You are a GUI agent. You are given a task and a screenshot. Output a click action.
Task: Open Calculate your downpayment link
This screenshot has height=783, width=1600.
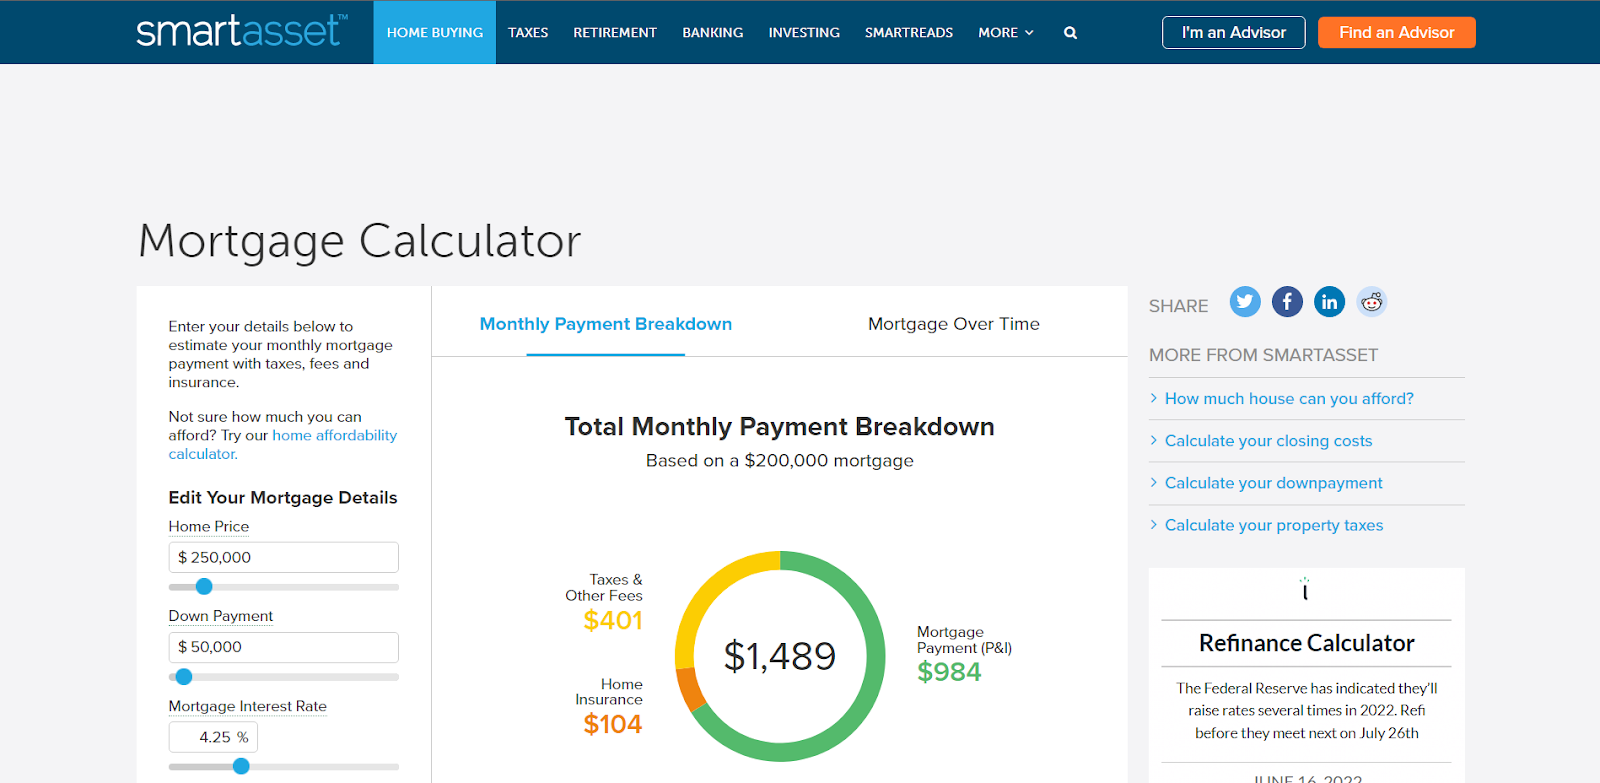(1273, 483)
